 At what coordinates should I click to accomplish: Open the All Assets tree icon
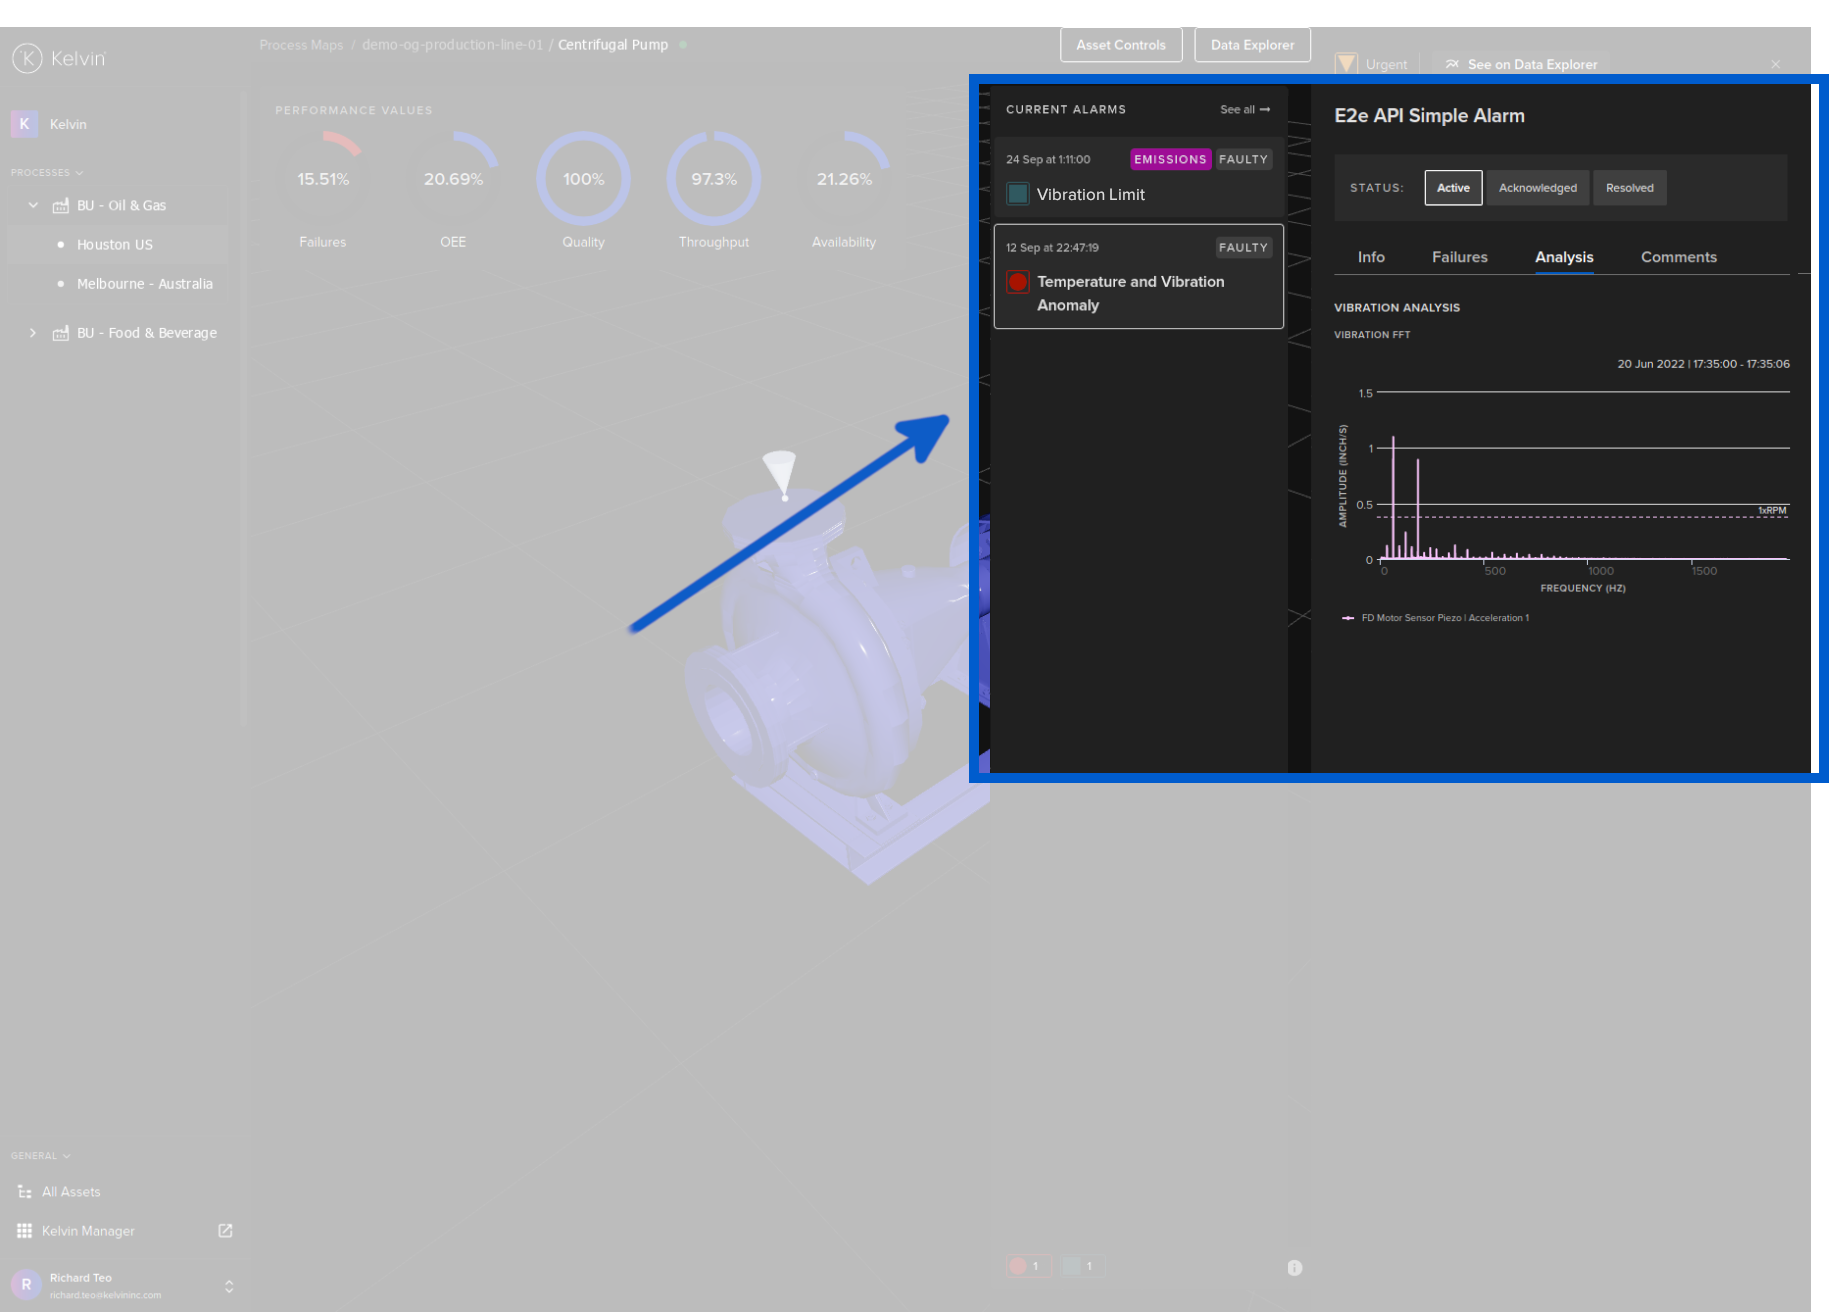[25, 1191]
